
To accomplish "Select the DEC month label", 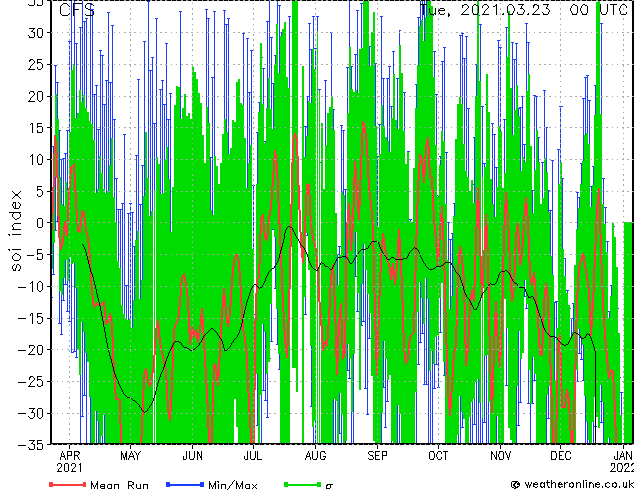I will coord(561,456).
